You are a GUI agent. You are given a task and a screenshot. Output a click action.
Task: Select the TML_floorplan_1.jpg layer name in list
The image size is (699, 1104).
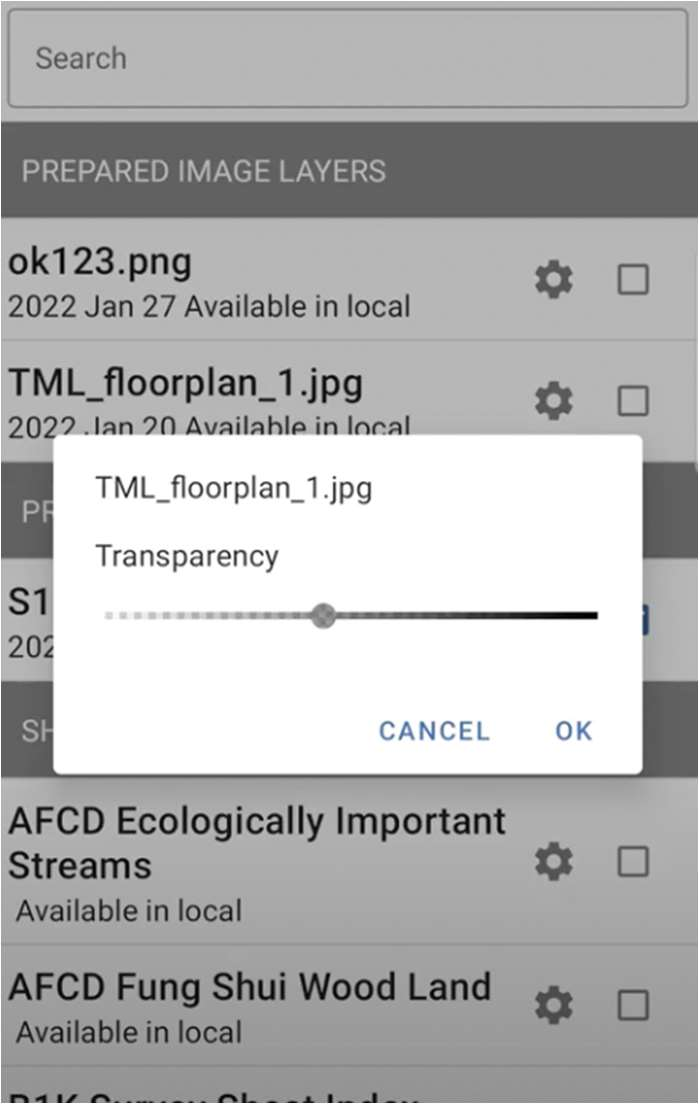coord(185,383)
